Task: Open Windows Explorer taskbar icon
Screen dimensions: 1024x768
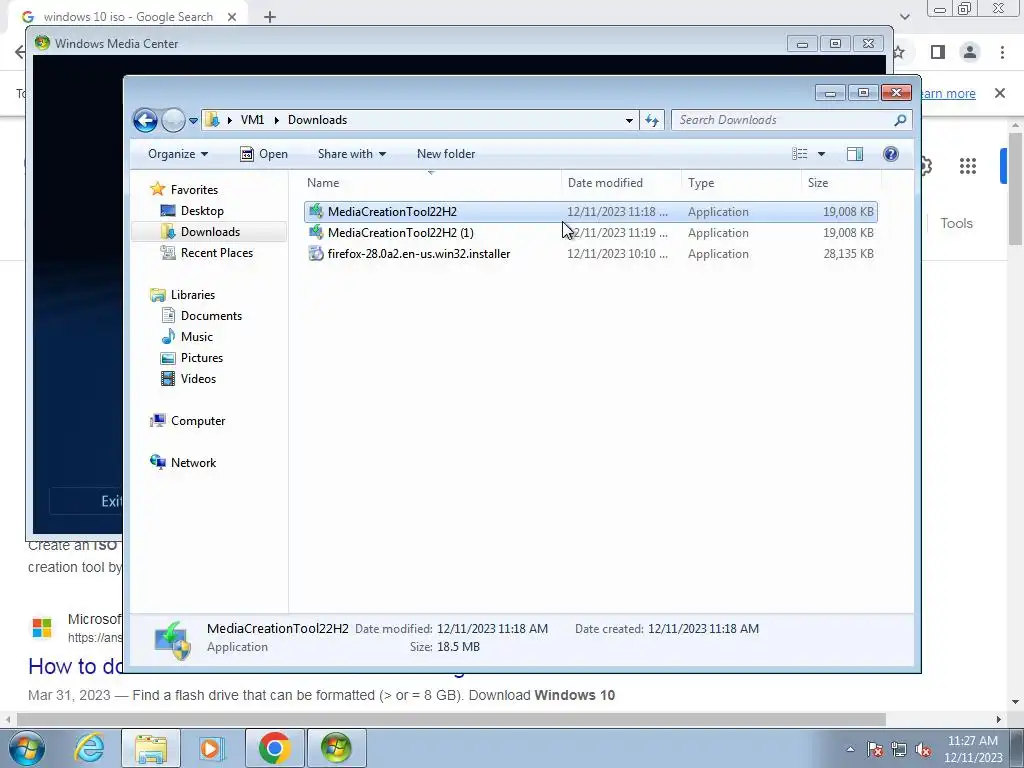Action: [x=151, y=748]
